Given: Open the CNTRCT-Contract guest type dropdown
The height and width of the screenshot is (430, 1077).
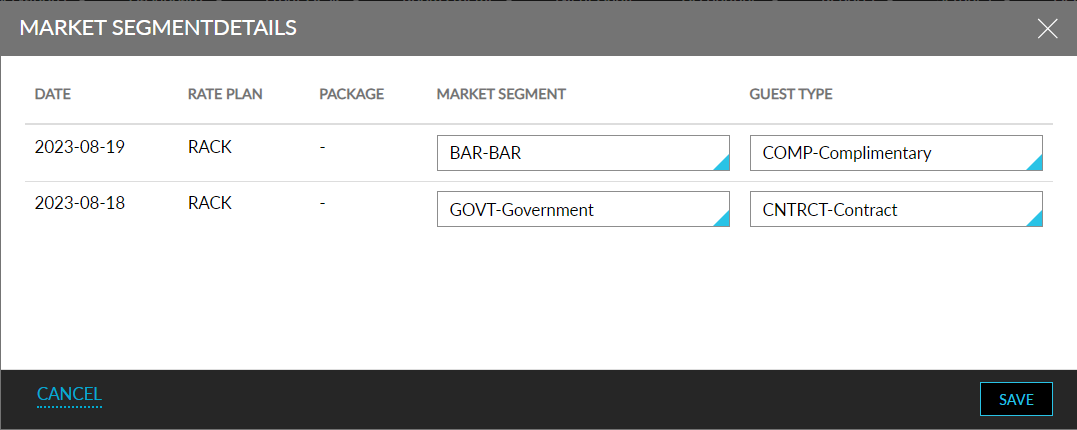Looking at the screenshot, I should tap(896, 209).
